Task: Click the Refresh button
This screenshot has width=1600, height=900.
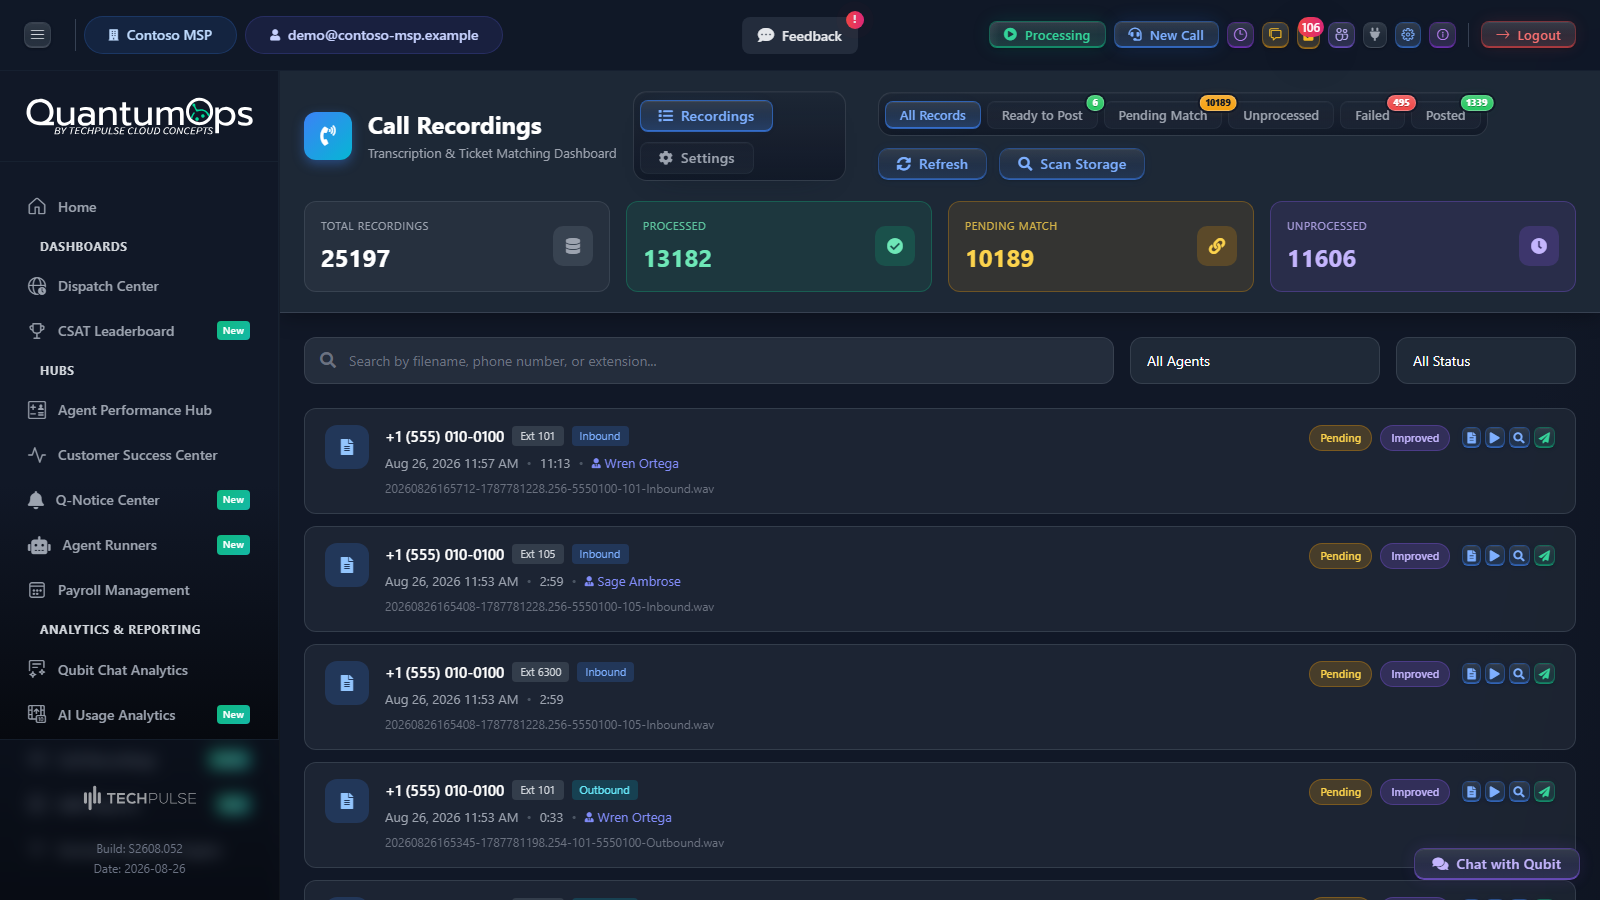Action: (x=932, y=164)
